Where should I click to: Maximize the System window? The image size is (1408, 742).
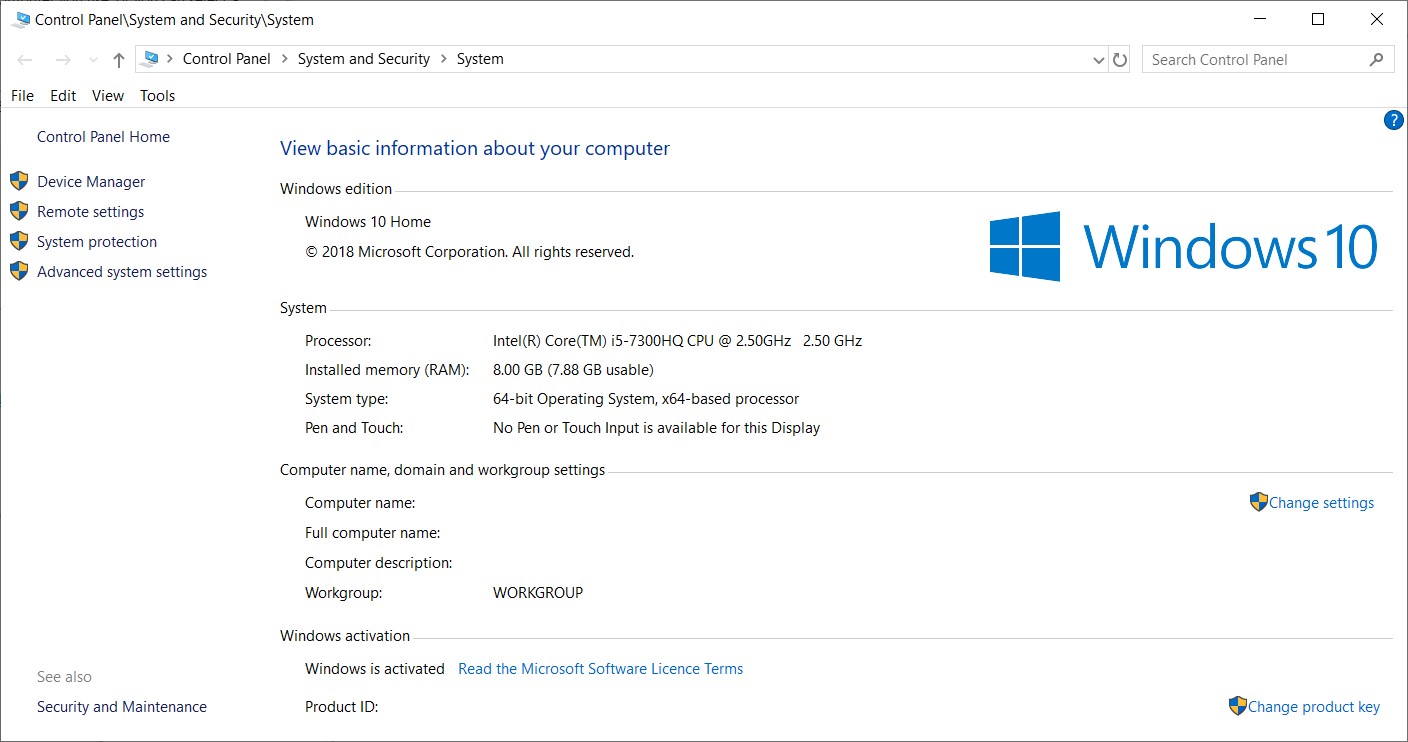pyautogui.click(x=1318, y=19)
